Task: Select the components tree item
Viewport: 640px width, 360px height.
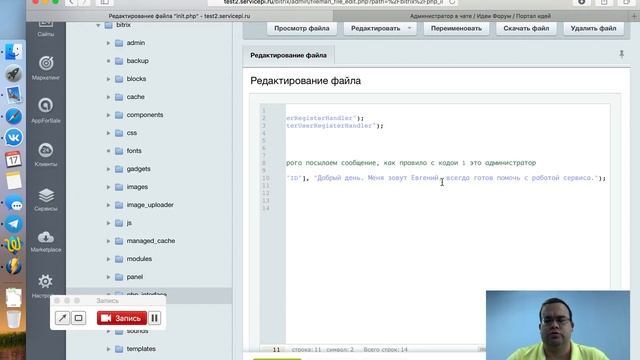Action: click(145, 115)
